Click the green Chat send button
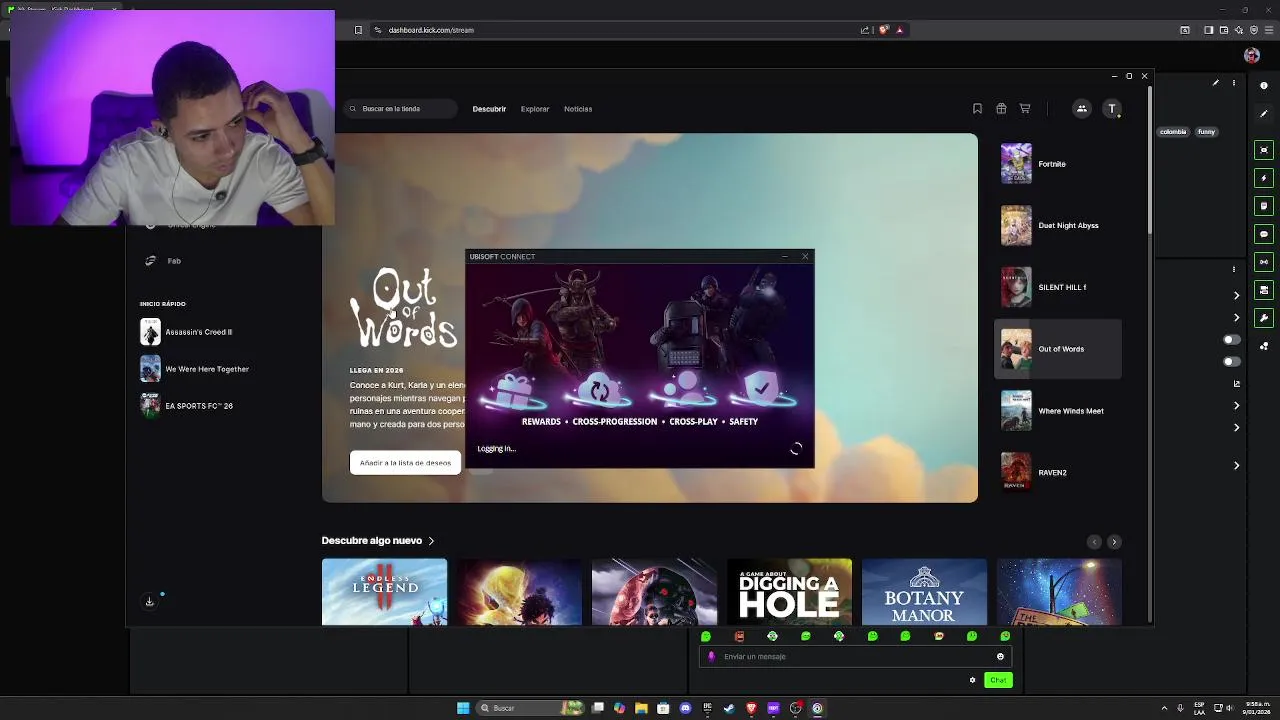 [998, 680]
